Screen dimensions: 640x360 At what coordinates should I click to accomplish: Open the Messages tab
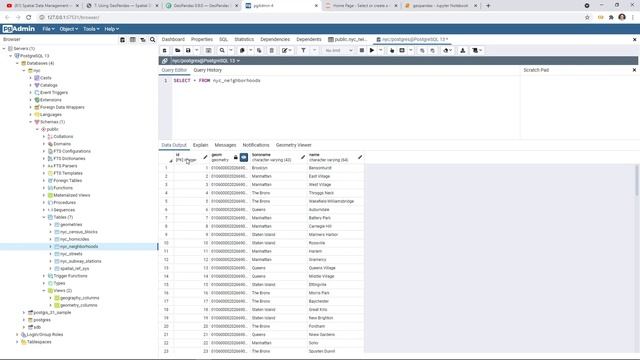pos(225,145)
